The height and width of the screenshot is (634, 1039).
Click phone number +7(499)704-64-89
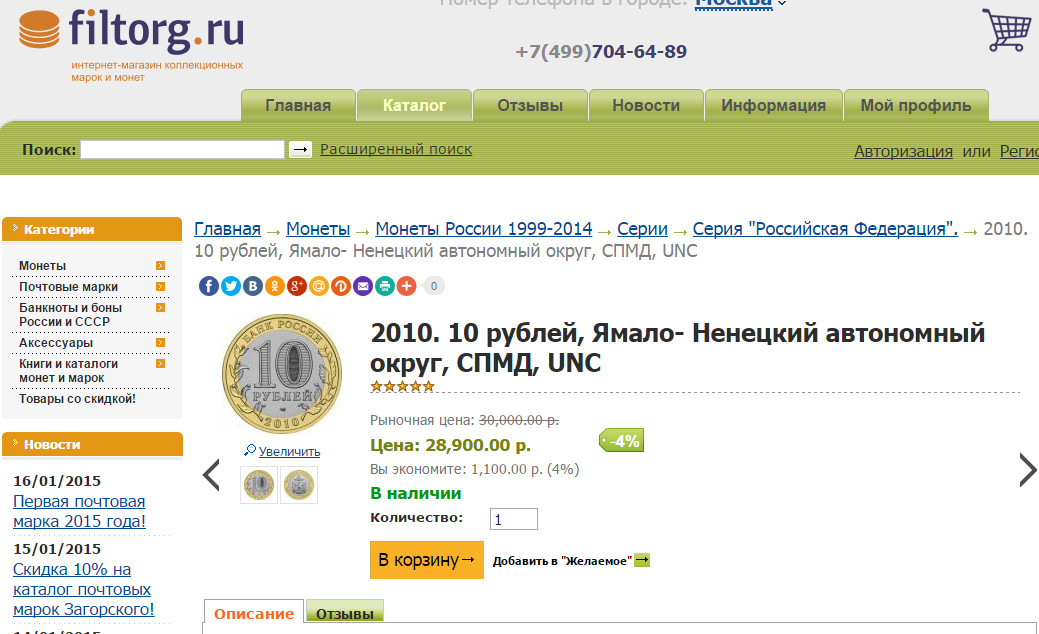pyautogui.click(x=601, y=52)
